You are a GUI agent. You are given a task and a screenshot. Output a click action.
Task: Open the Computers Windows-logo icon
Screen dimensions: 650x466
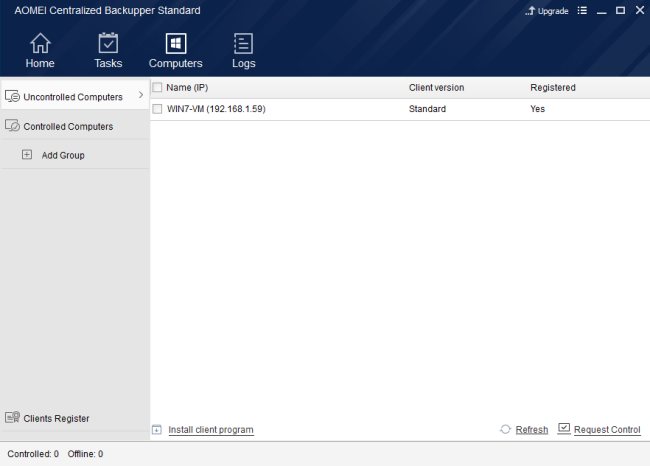point(176,43)
